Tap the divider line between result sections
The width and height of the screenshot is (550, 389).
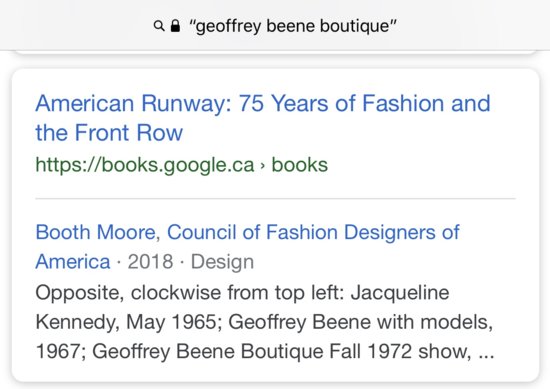(x=275, y=199)
